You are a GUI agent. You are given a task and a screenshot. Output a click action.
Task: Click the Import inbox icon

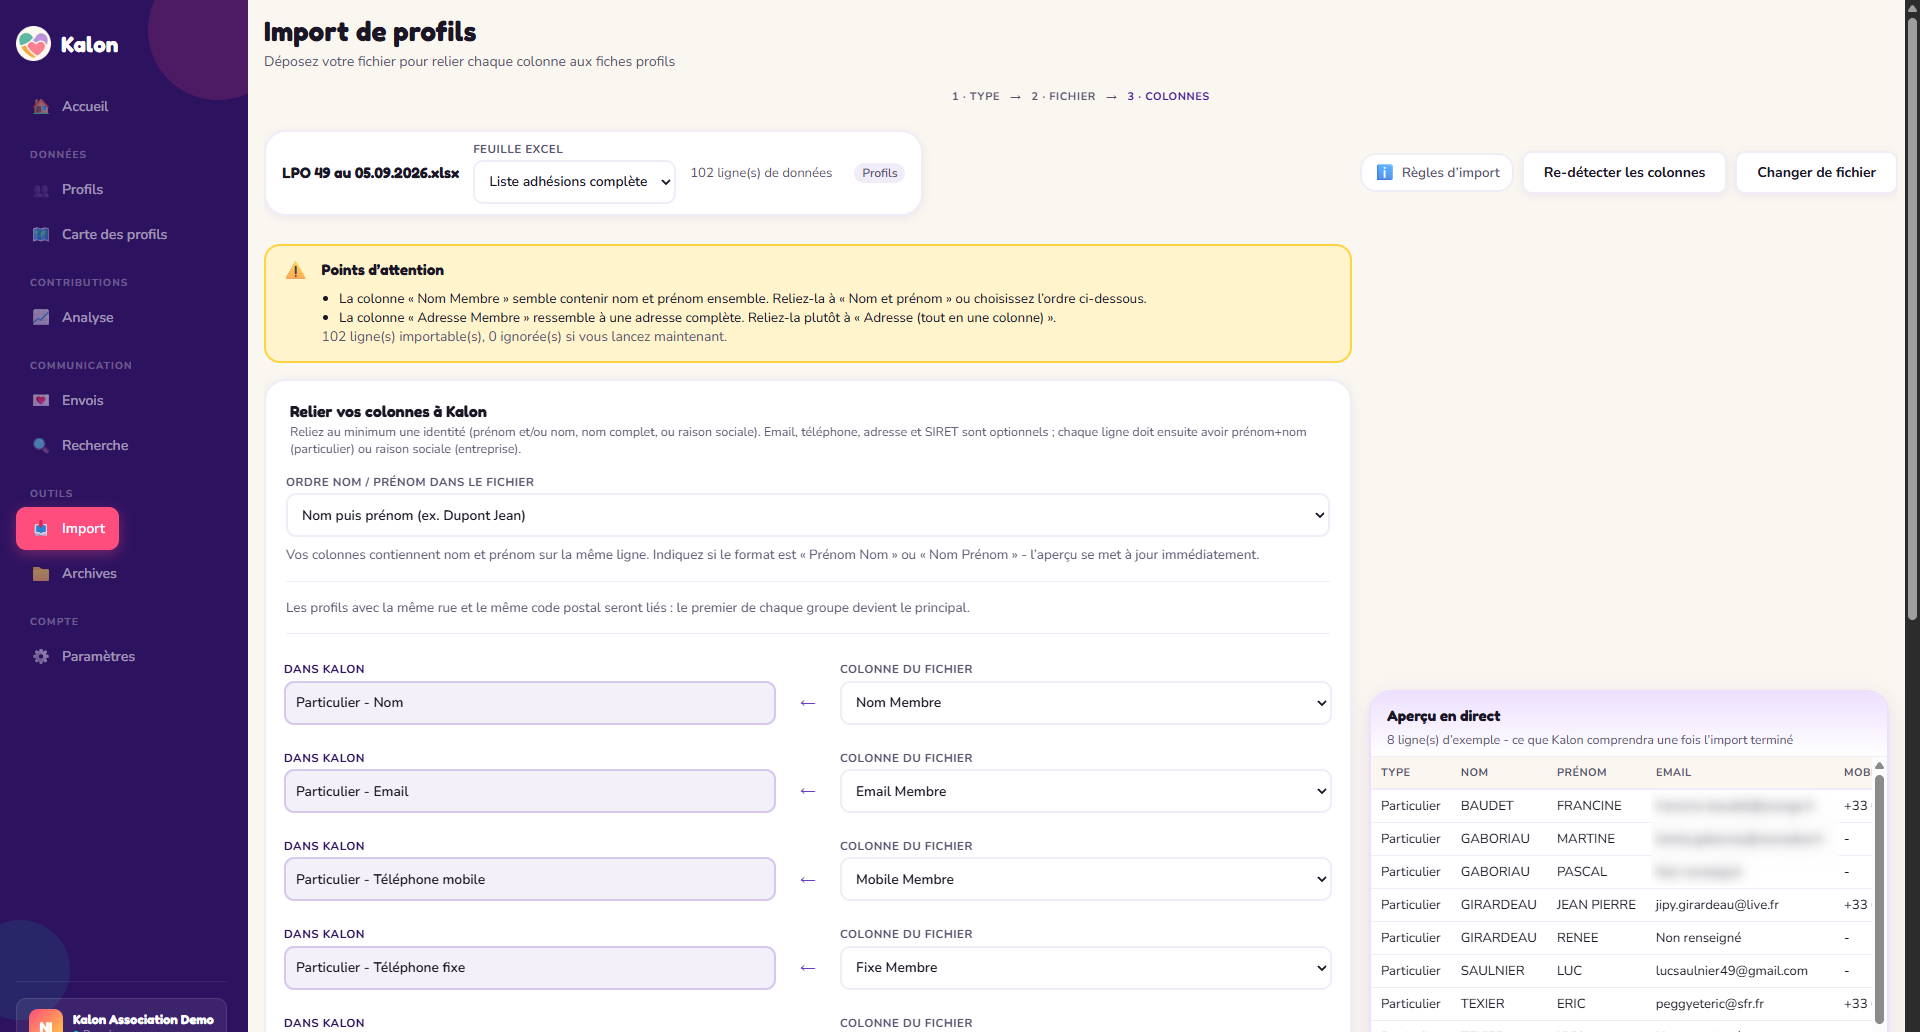[41, 529]
